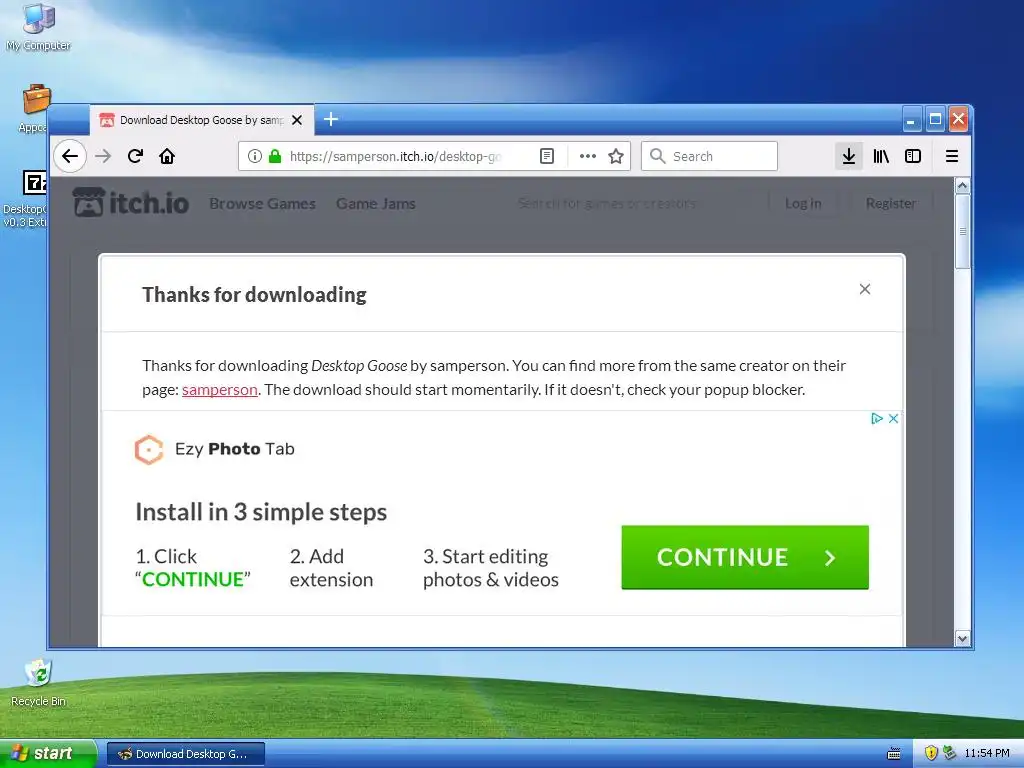Click the page scrollbar up arrow

tap(962, 185)
